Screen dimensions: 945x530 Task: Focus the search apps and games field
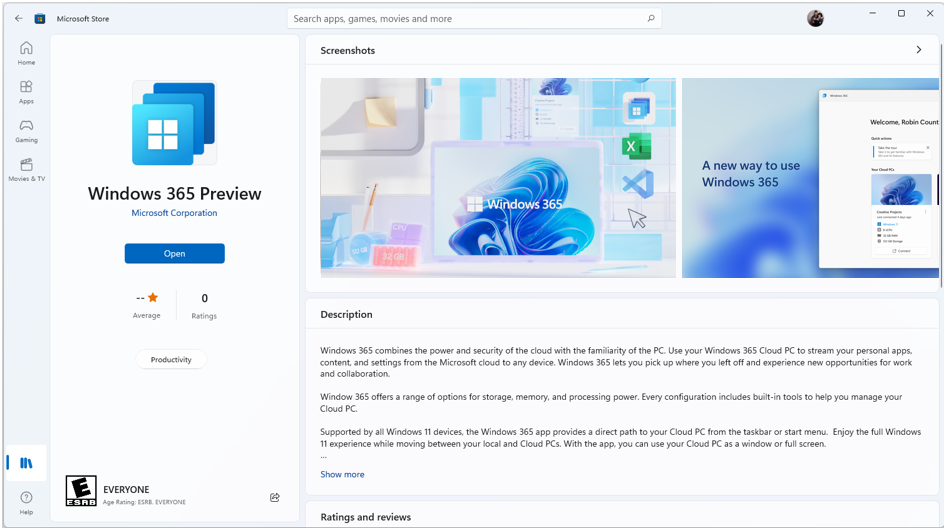474,19
